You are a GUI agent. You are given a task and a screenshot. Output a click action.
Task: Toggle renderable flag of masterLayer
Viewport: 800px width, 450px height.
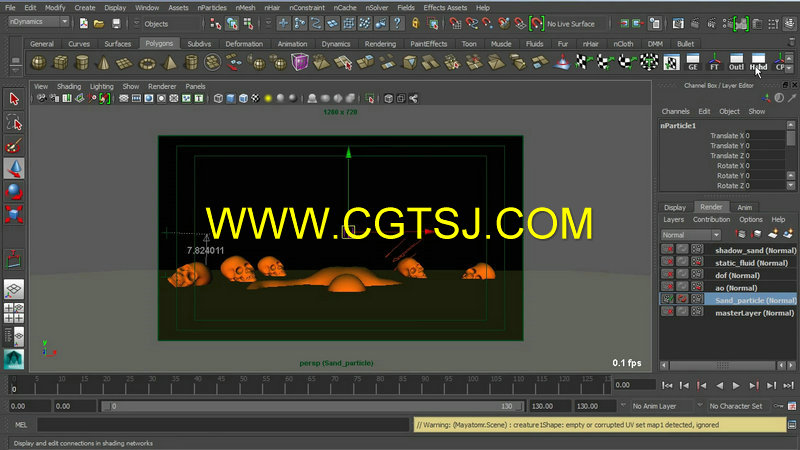(667, 312)
